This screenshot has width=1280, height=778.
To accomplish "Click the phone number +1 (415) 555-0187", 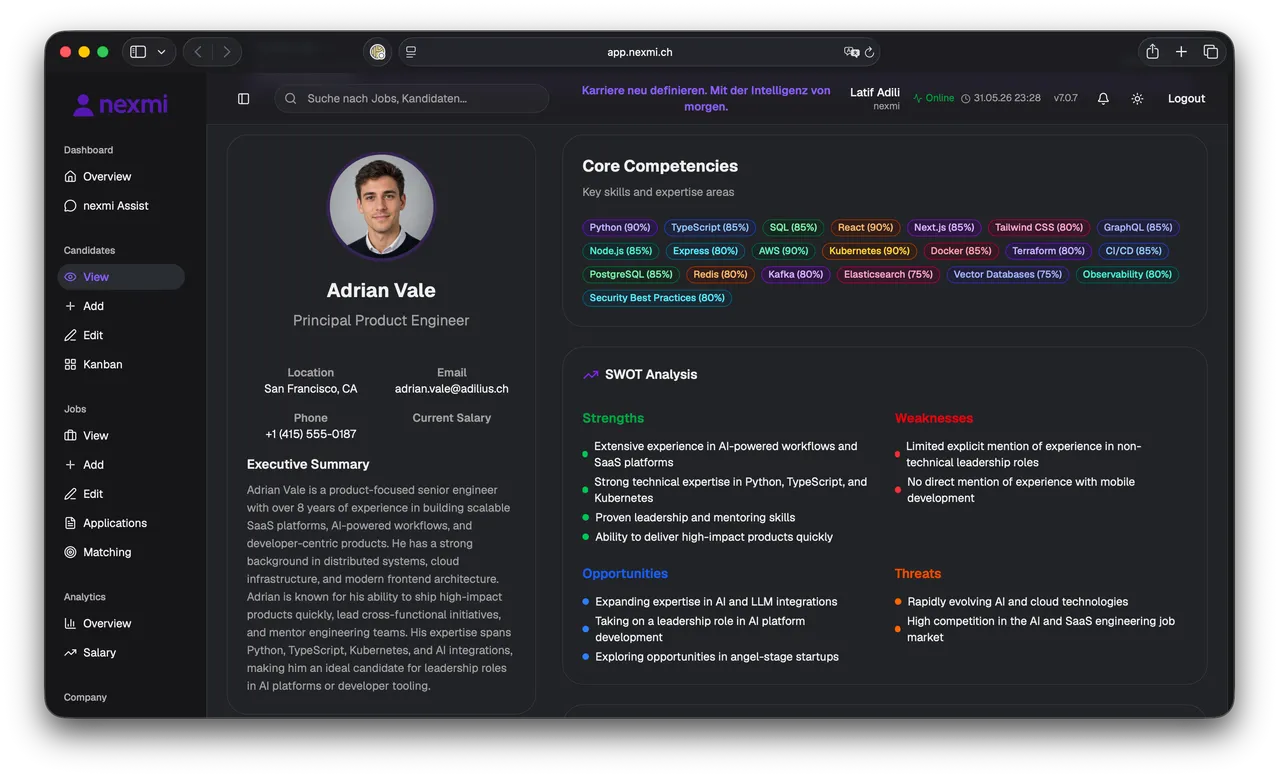I will click(x=311, y=435).
